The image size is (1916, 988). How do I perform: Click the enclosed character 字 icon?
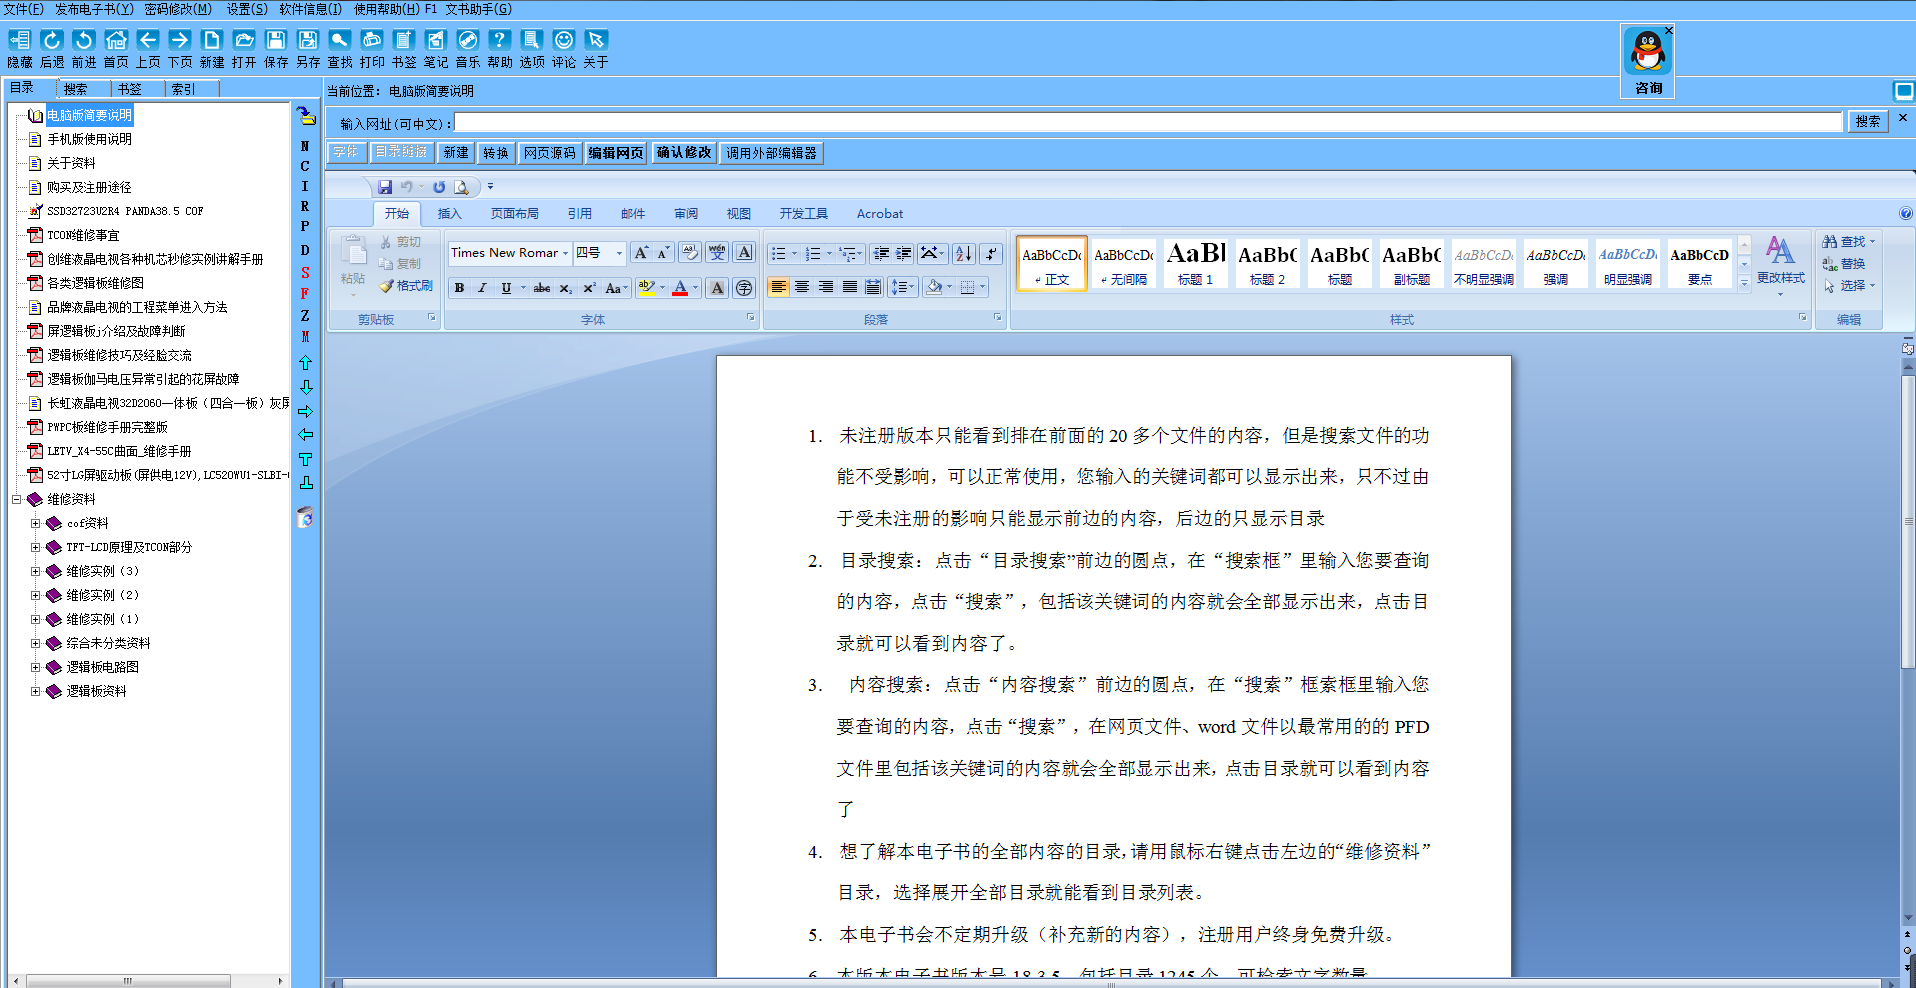coord(743,288)
